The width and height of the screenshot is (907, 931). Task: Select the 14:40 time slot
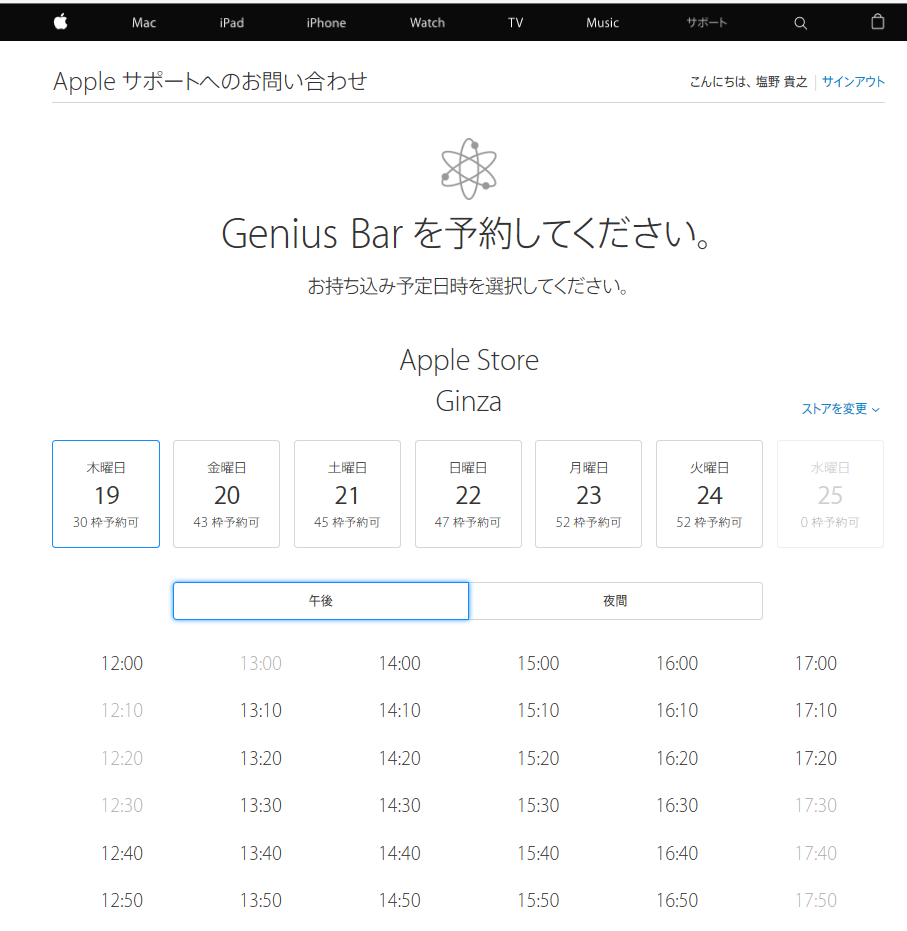point(399,853)
